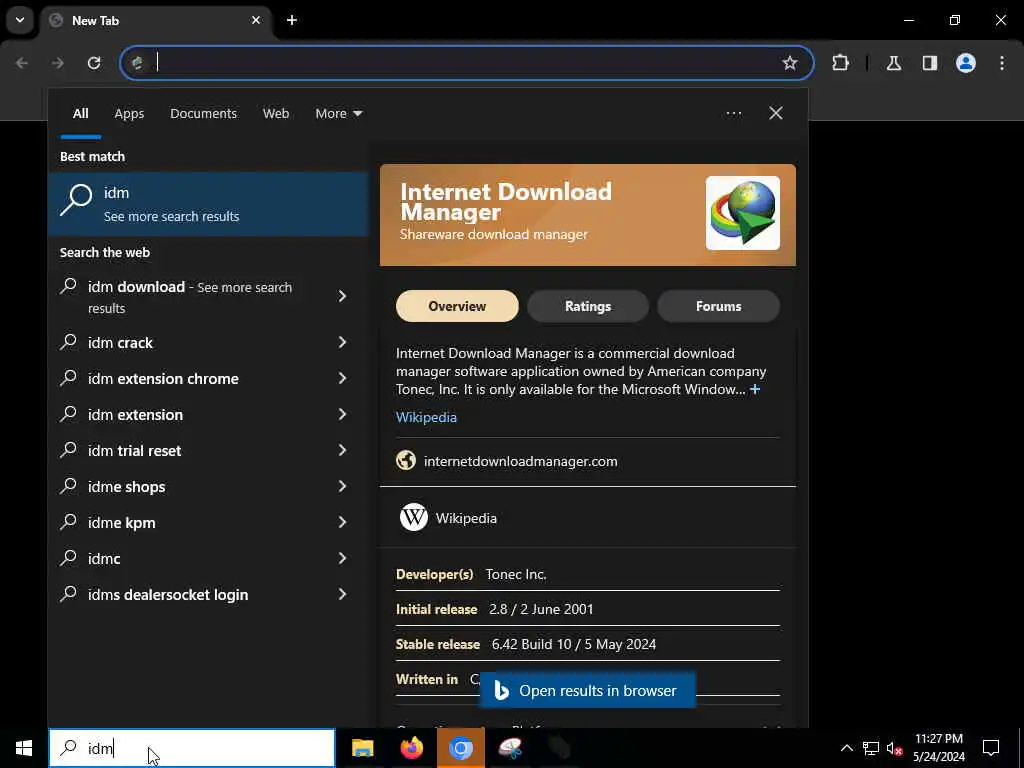Image resolution: width=1024 pixels, height=768 pixels.
Task: Click the Chrome back arrow
Action: (22, 63)
